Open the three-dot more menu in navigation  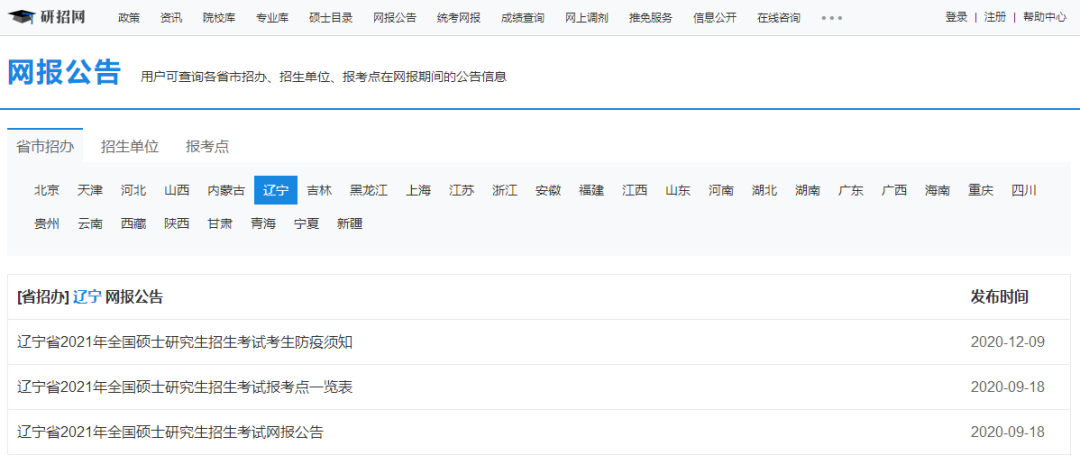coord(831,18)
